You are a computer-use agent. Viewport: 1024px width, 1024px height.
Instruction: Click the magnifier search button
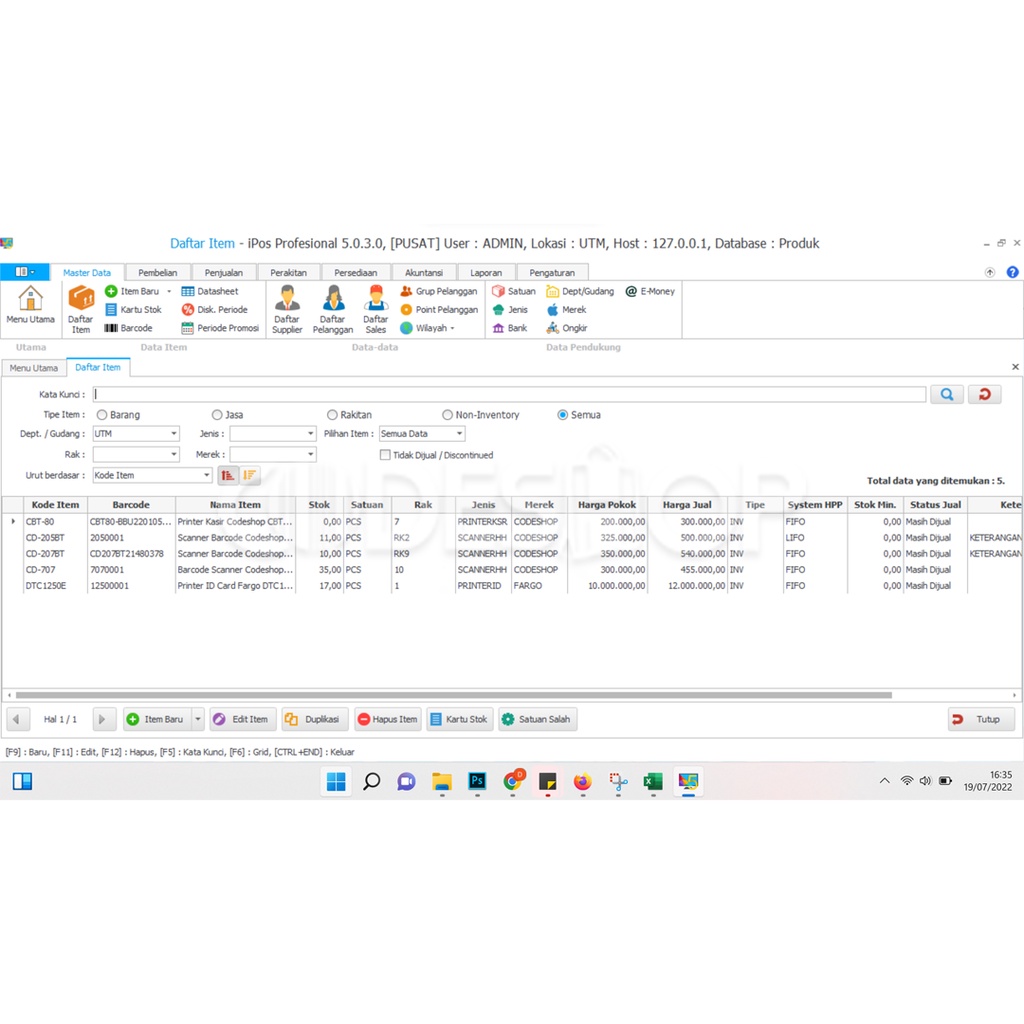coord(946,395)
